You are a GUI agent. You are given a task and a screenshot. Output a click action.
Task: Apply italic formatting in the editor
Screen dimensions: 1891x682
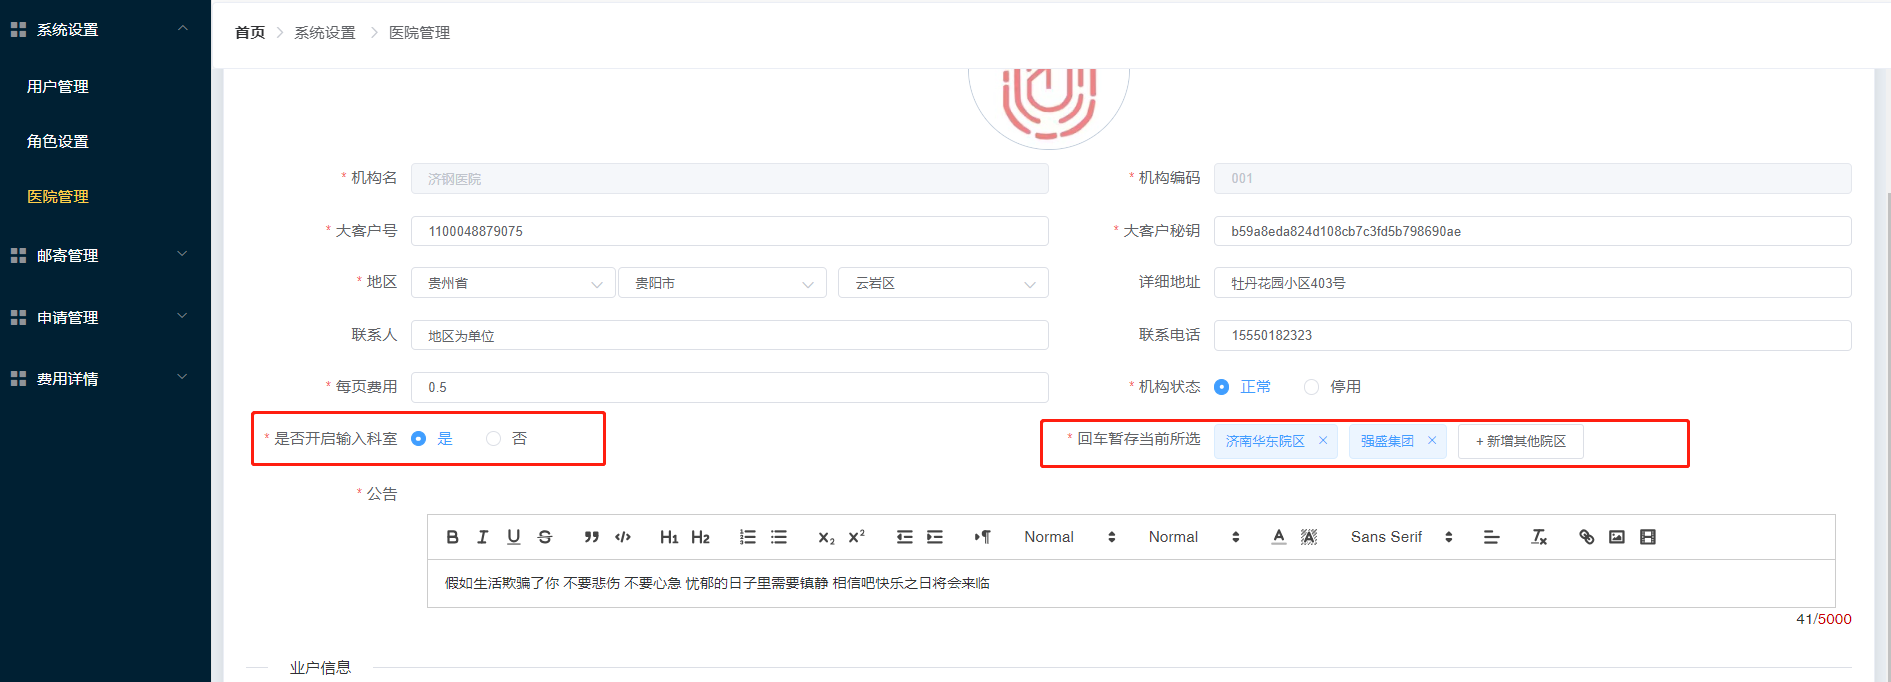coord(483,537)
